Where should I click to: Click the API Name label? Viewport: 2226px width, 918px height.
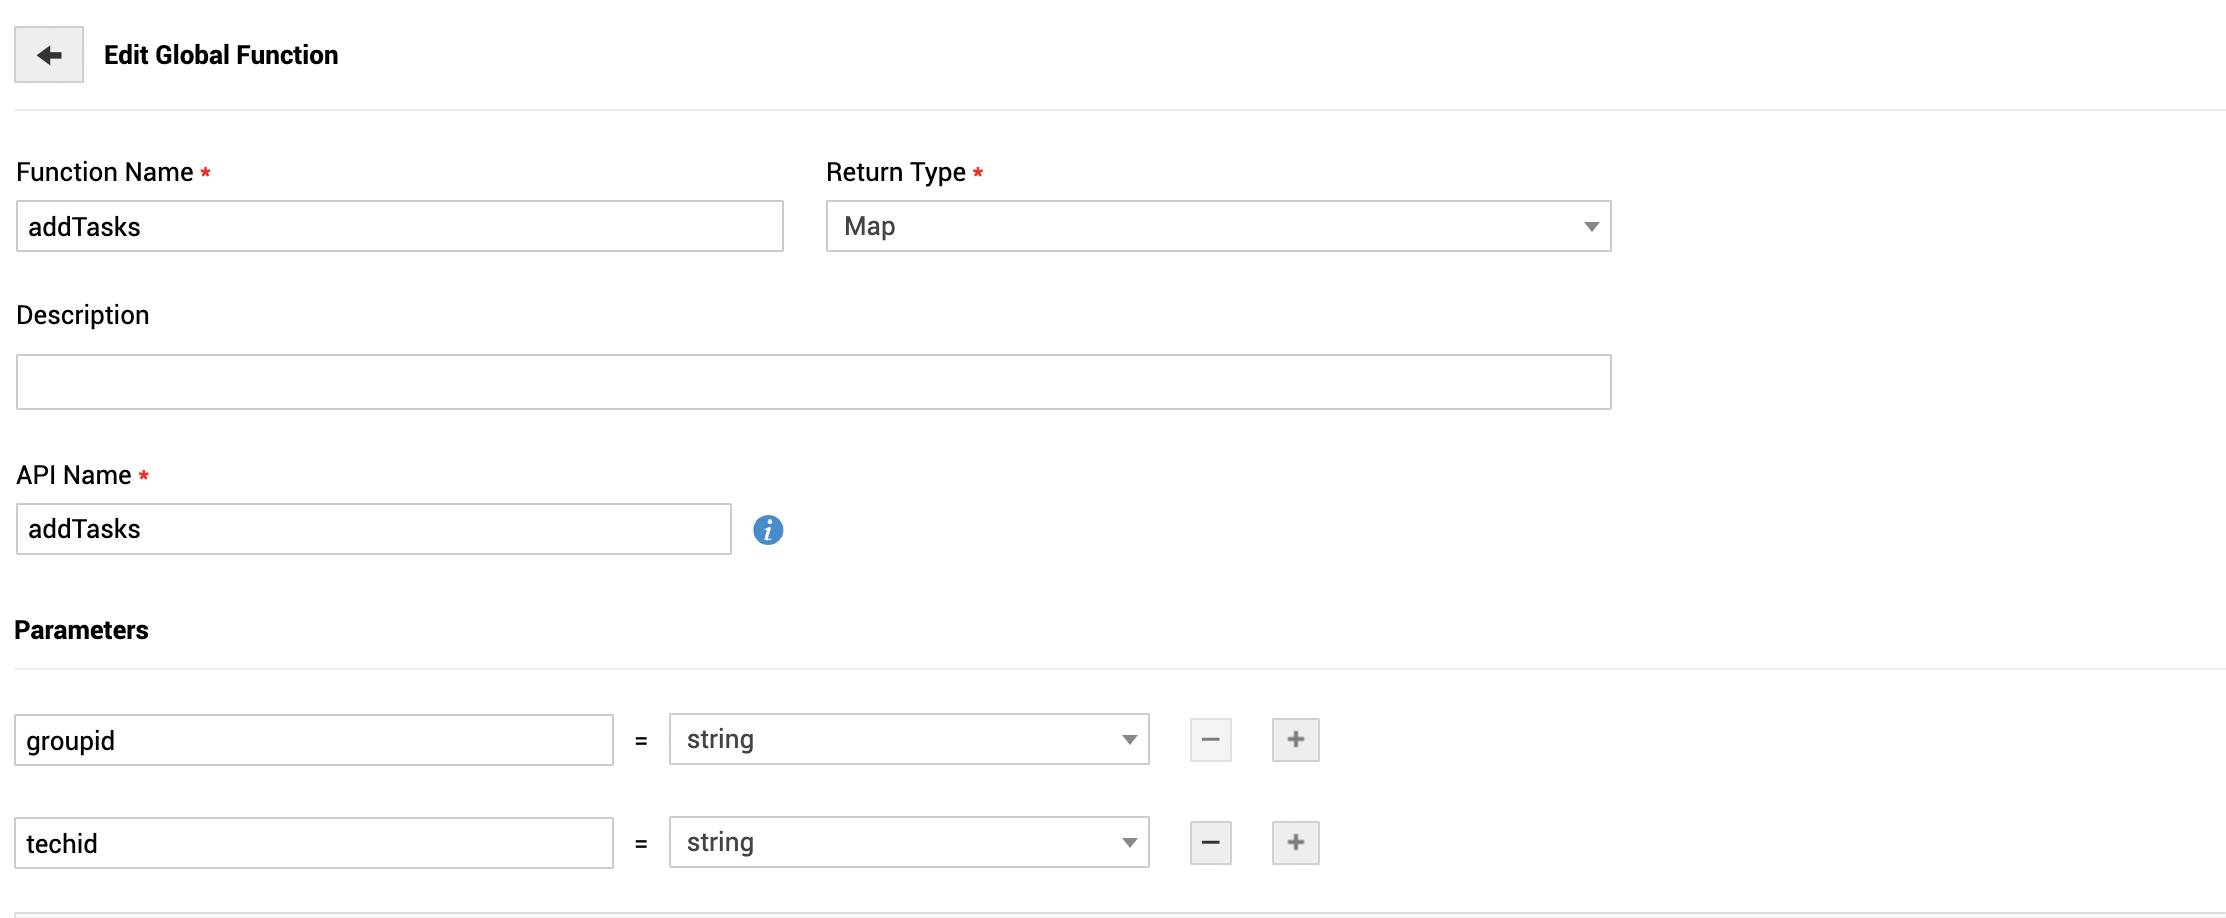[x=74, y=476]
